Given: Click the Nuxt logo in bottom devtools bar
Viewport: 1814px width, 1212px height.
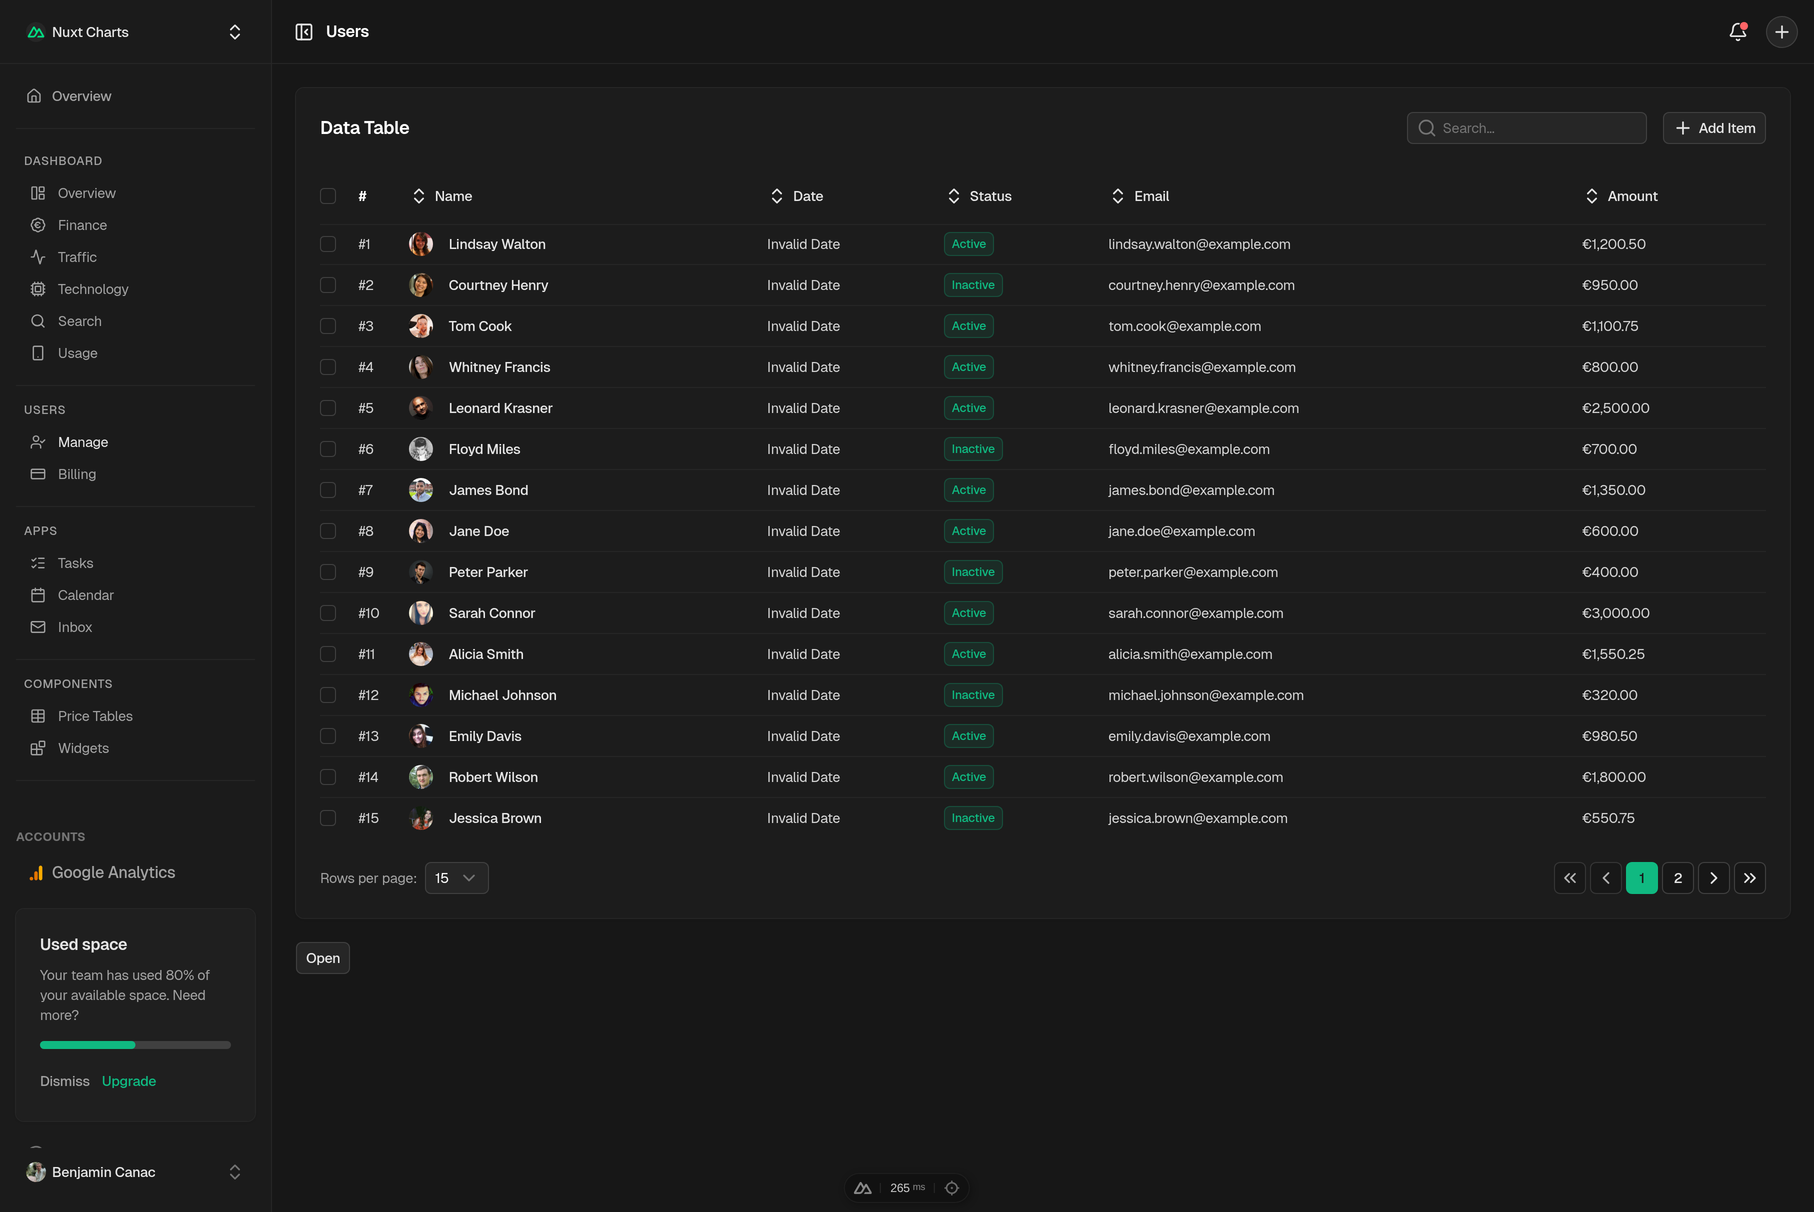Looking at the screenshot, I should (862, 1188).
